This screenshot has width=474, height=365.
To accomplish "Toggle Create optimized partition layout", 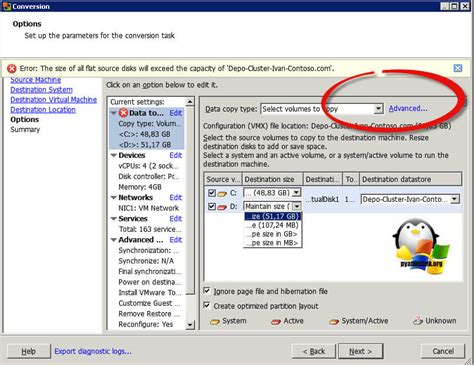I will (x=207, y=306).
